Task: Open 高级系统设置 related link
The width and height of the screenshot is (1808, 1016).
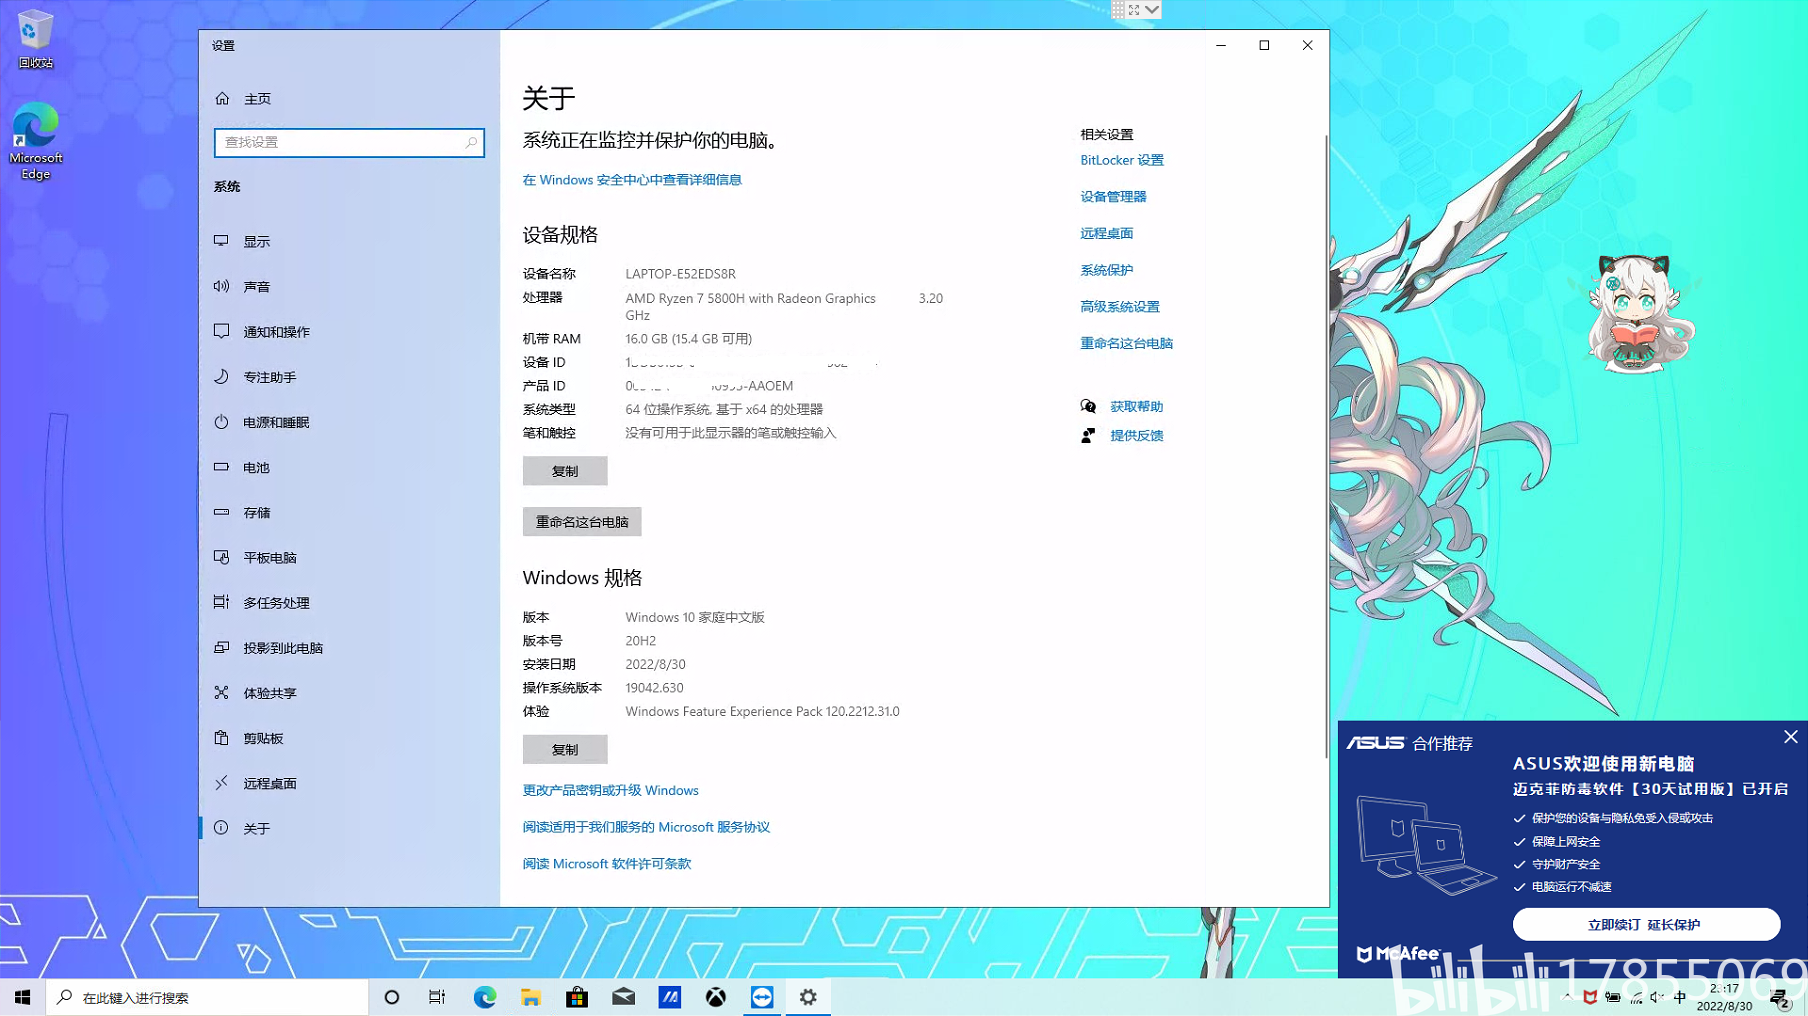Action: [x=1120, y=307]
